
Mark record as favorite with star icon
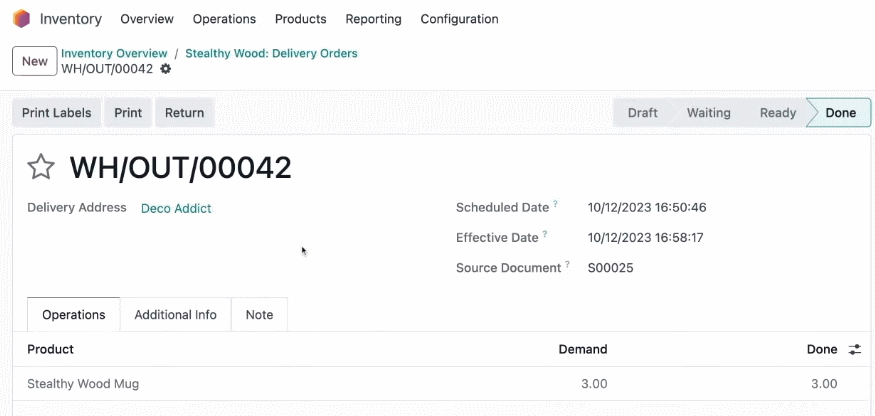click(41, 168)
